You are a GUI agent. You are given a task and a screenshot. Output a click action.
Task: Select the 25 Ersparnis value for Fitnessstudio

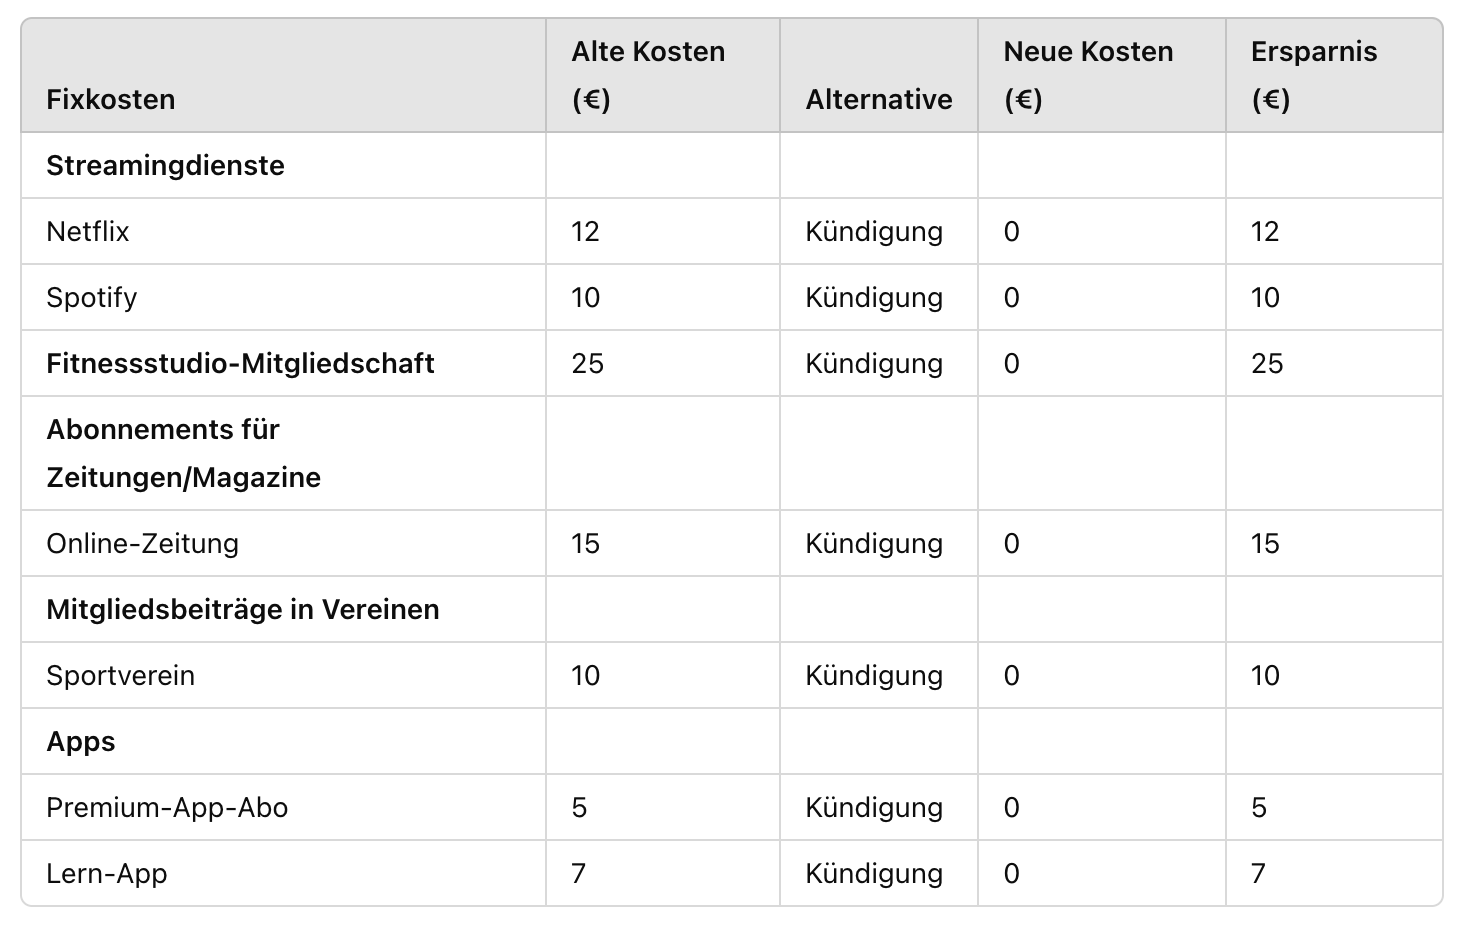coord(1266,363)
